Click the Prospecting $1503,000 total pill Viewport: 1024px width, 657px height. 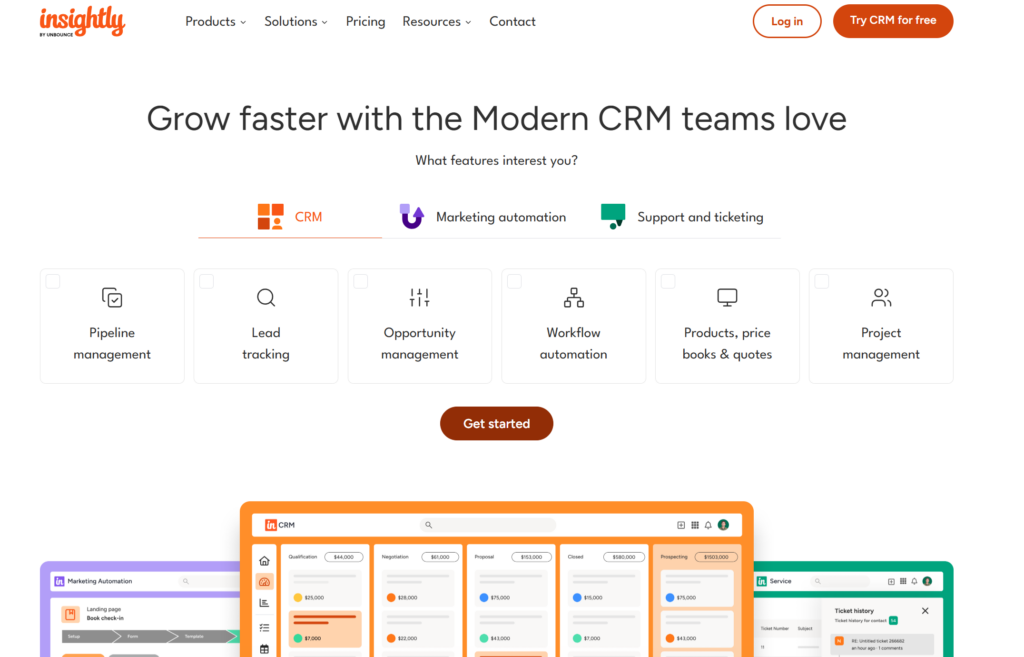[716, 557]
